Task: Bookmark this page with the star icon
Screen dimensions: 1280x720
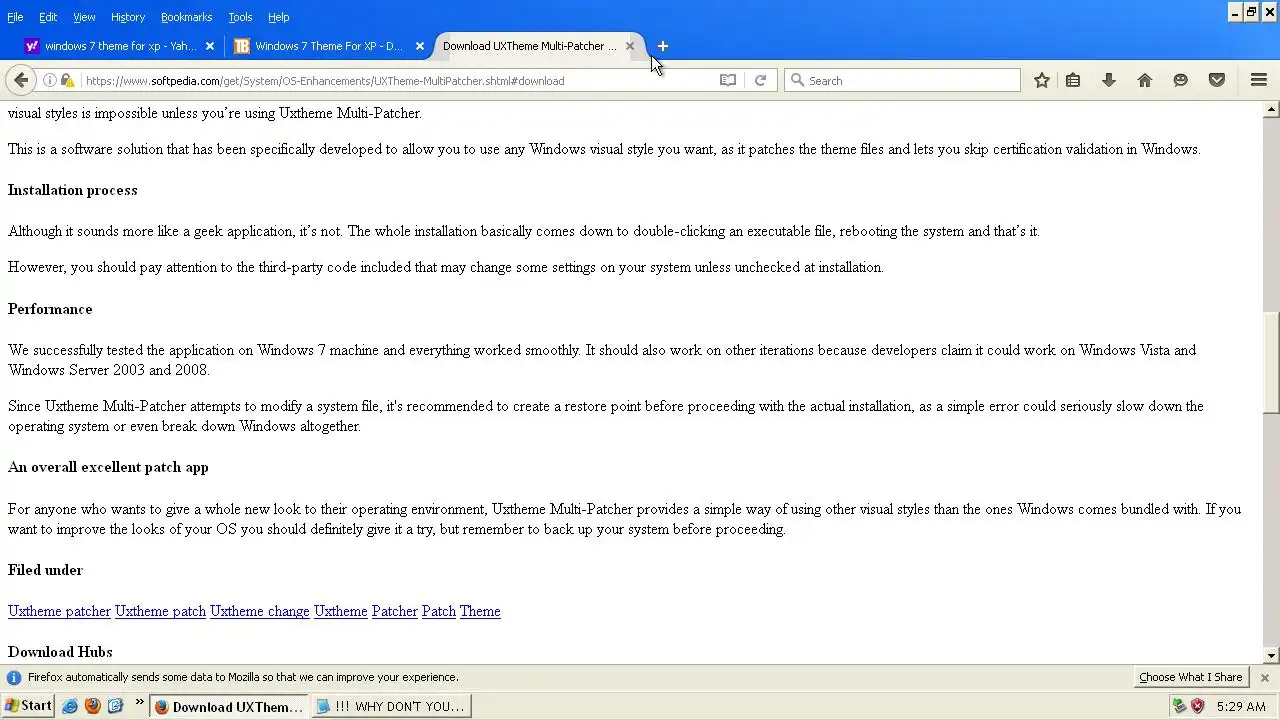Action: point(1042,80)
